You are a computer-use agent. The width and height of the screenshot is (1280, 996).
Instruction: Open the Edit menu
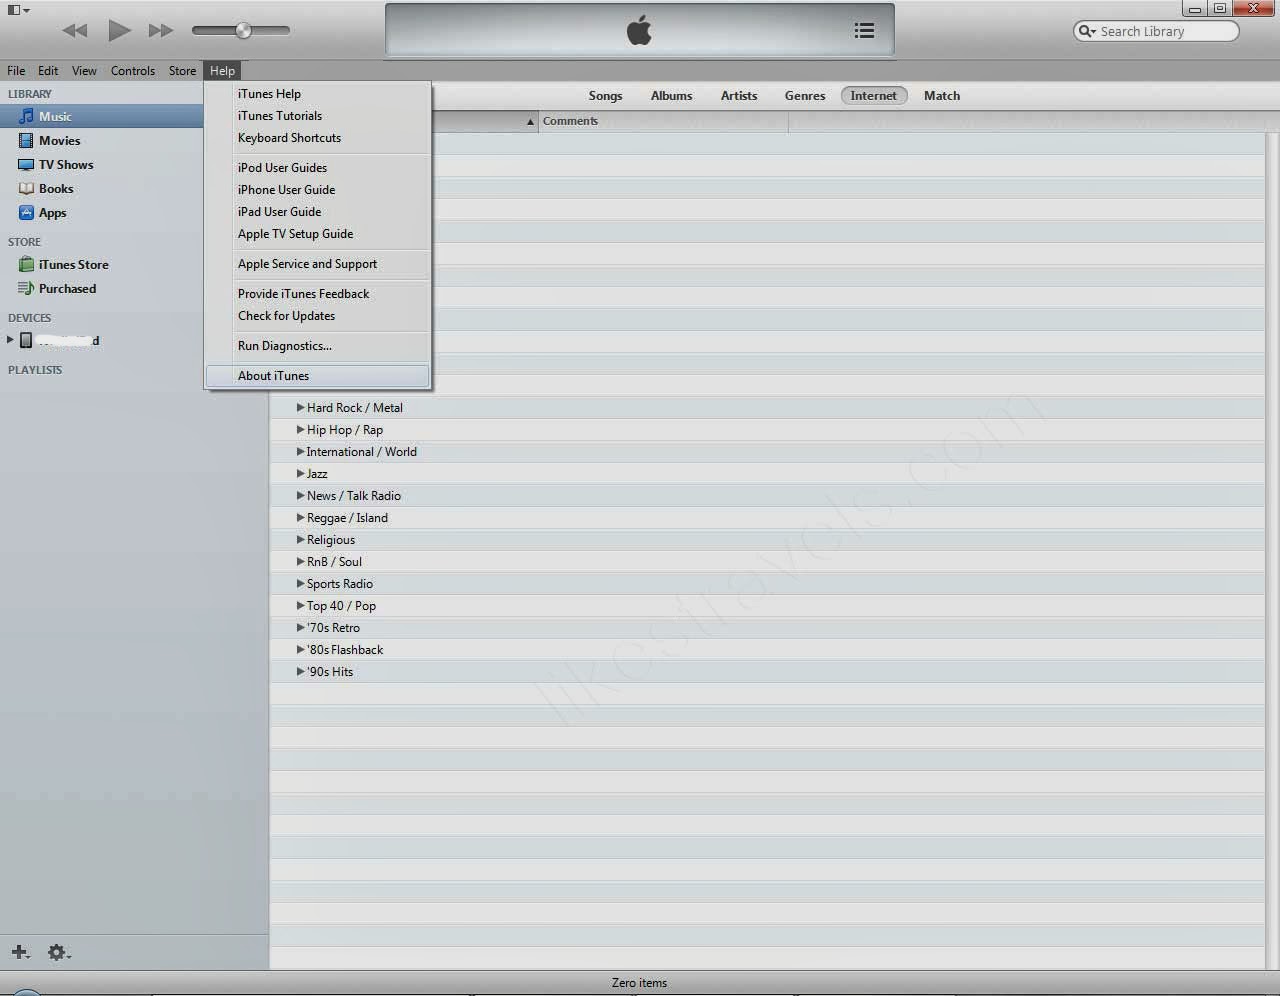click(x=48, y=70)
